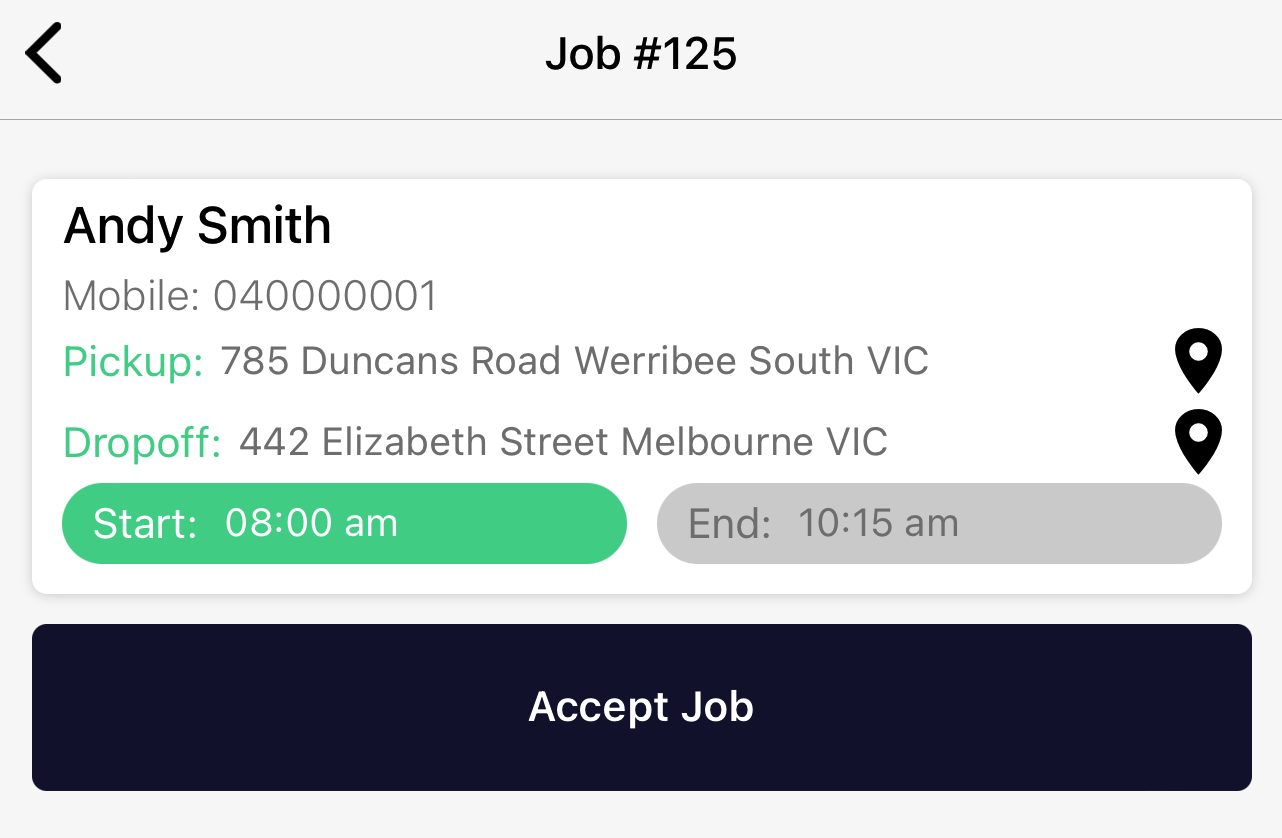Select the grey End 10:15 am pill
This screenshot has height=838, width=1282.
(939, 523)
